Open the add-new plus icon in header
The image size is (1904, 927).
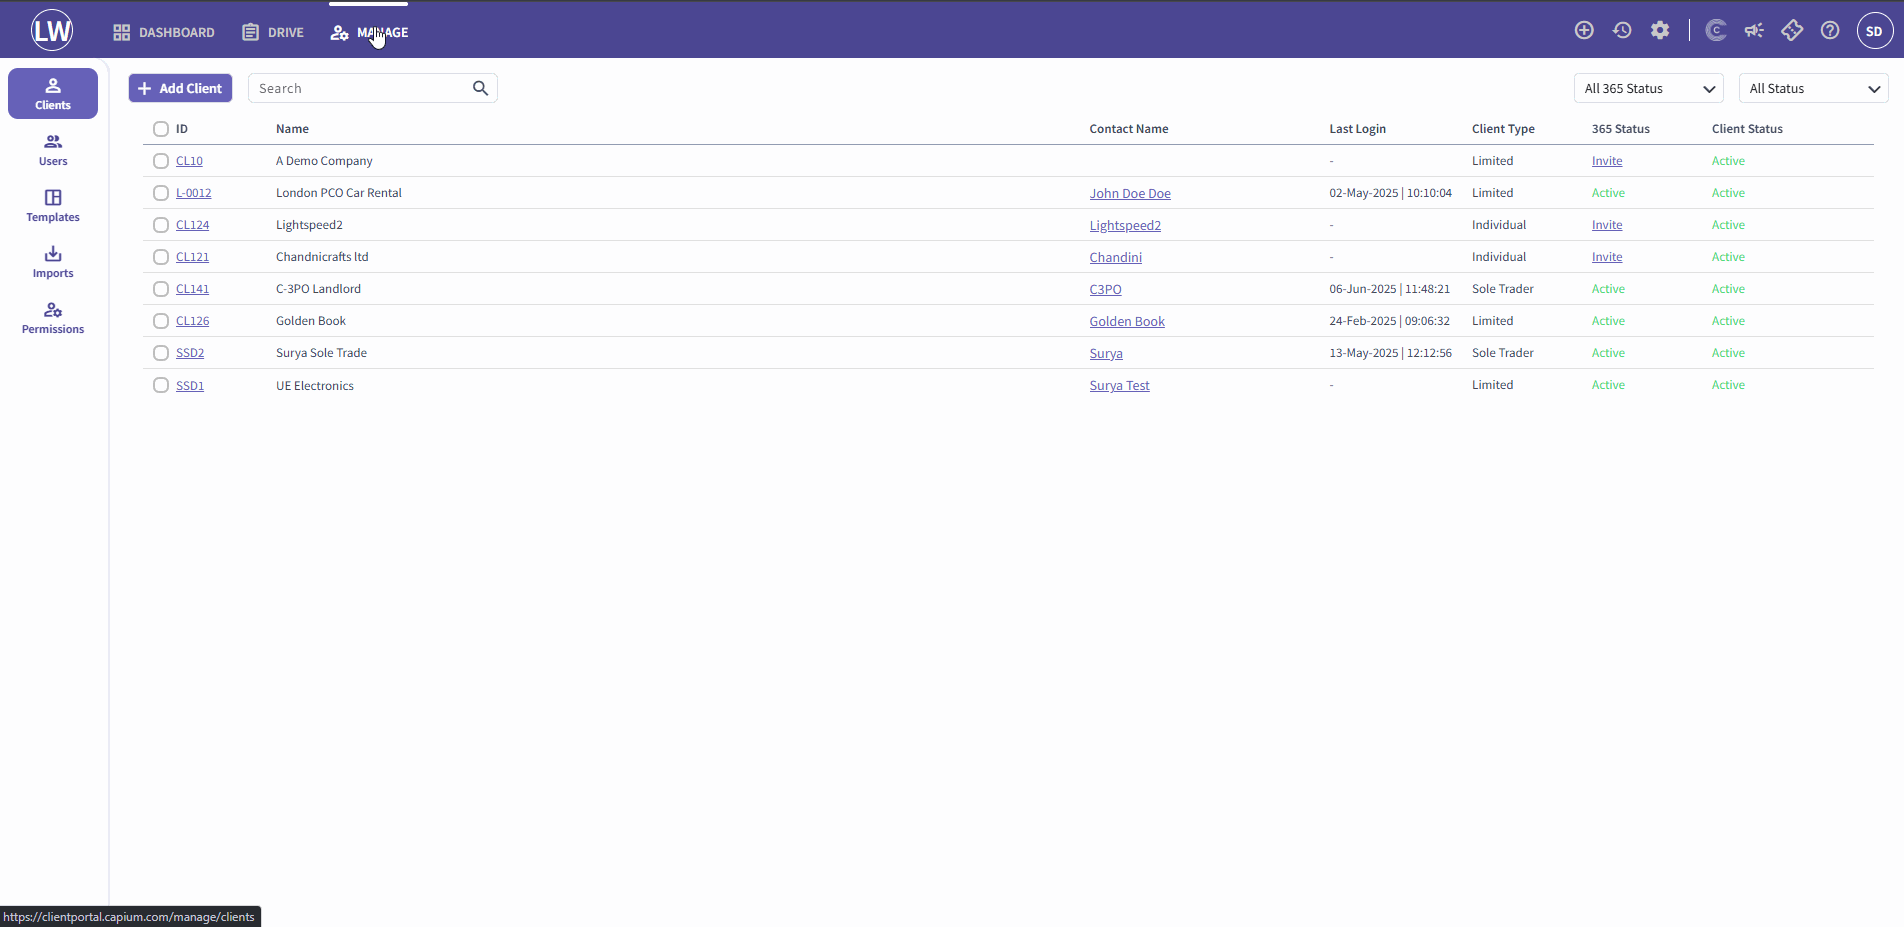1584,30
